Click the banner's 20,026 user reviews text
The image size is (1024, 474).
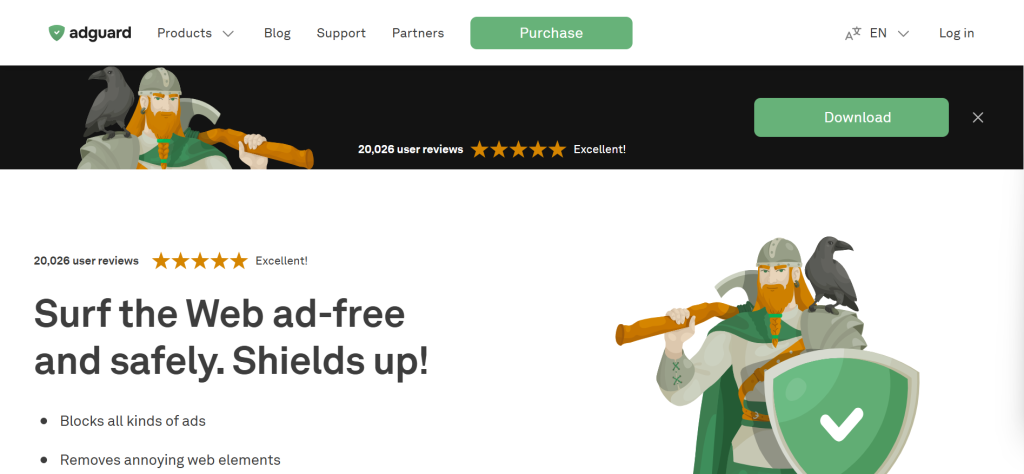tap(410, 150)
